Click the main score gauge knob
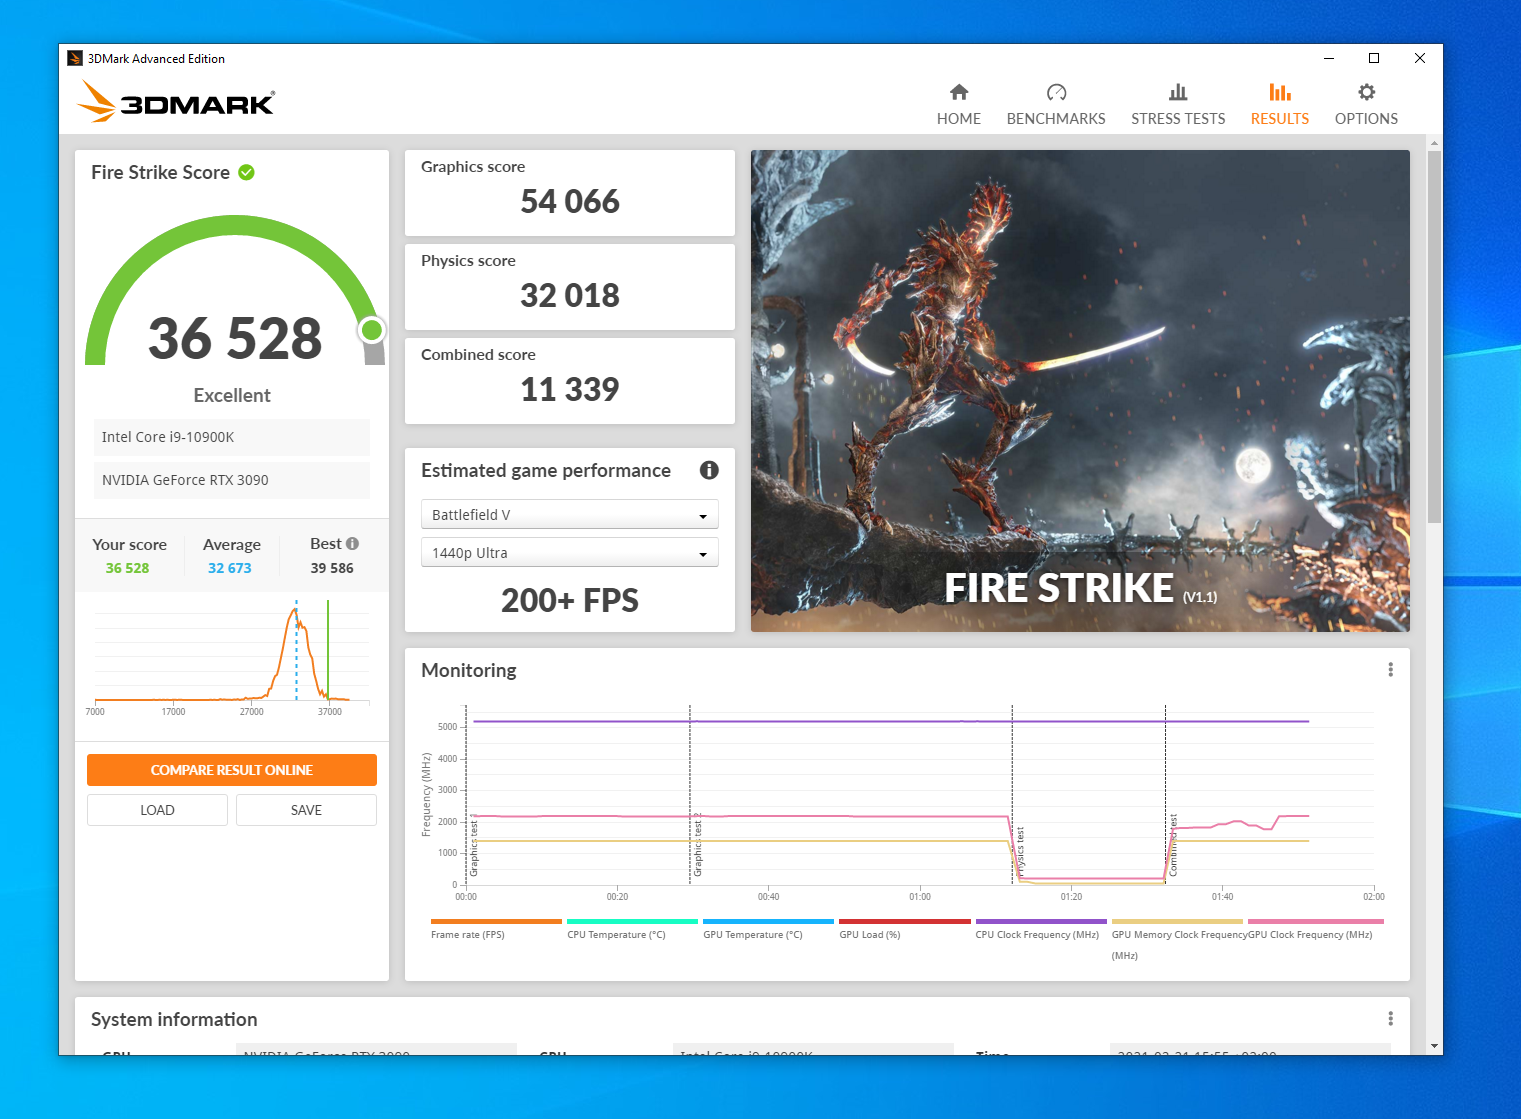Image resolution: width=1521 pixels, height=1119 pixels. [372, 329]
